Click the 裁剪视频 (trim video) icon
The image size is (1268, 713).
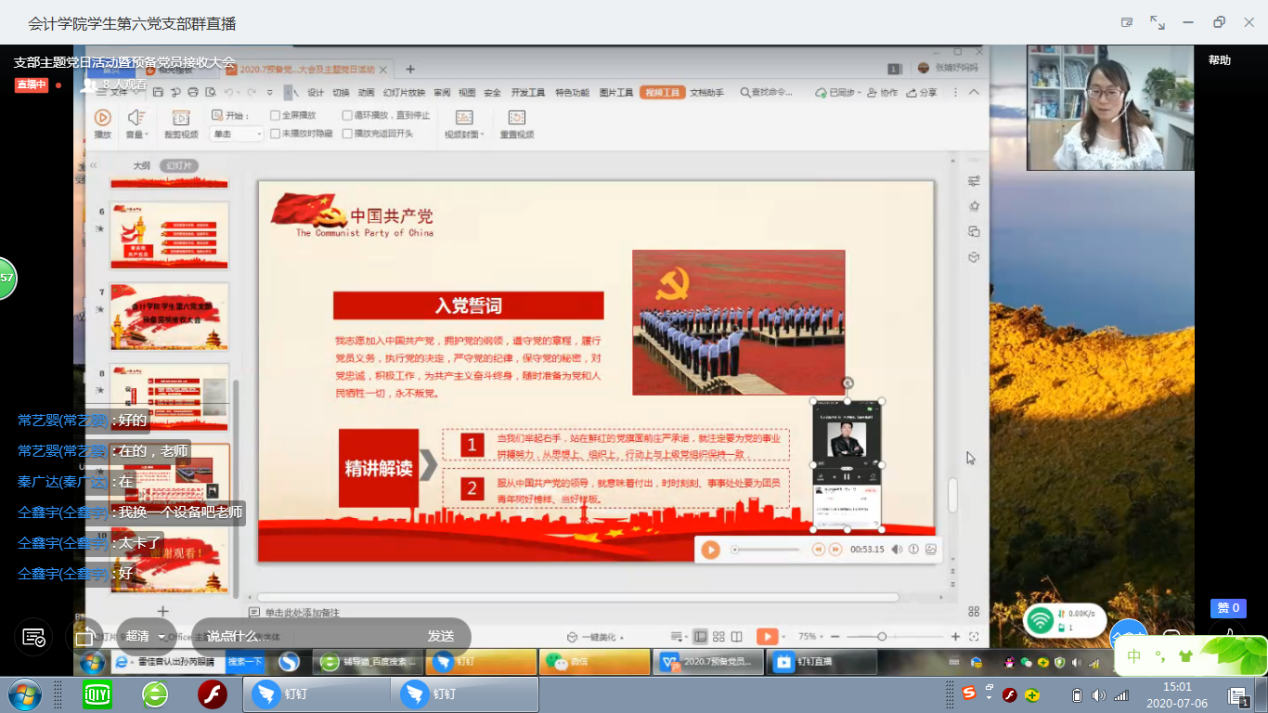click(x=181, y=123)
